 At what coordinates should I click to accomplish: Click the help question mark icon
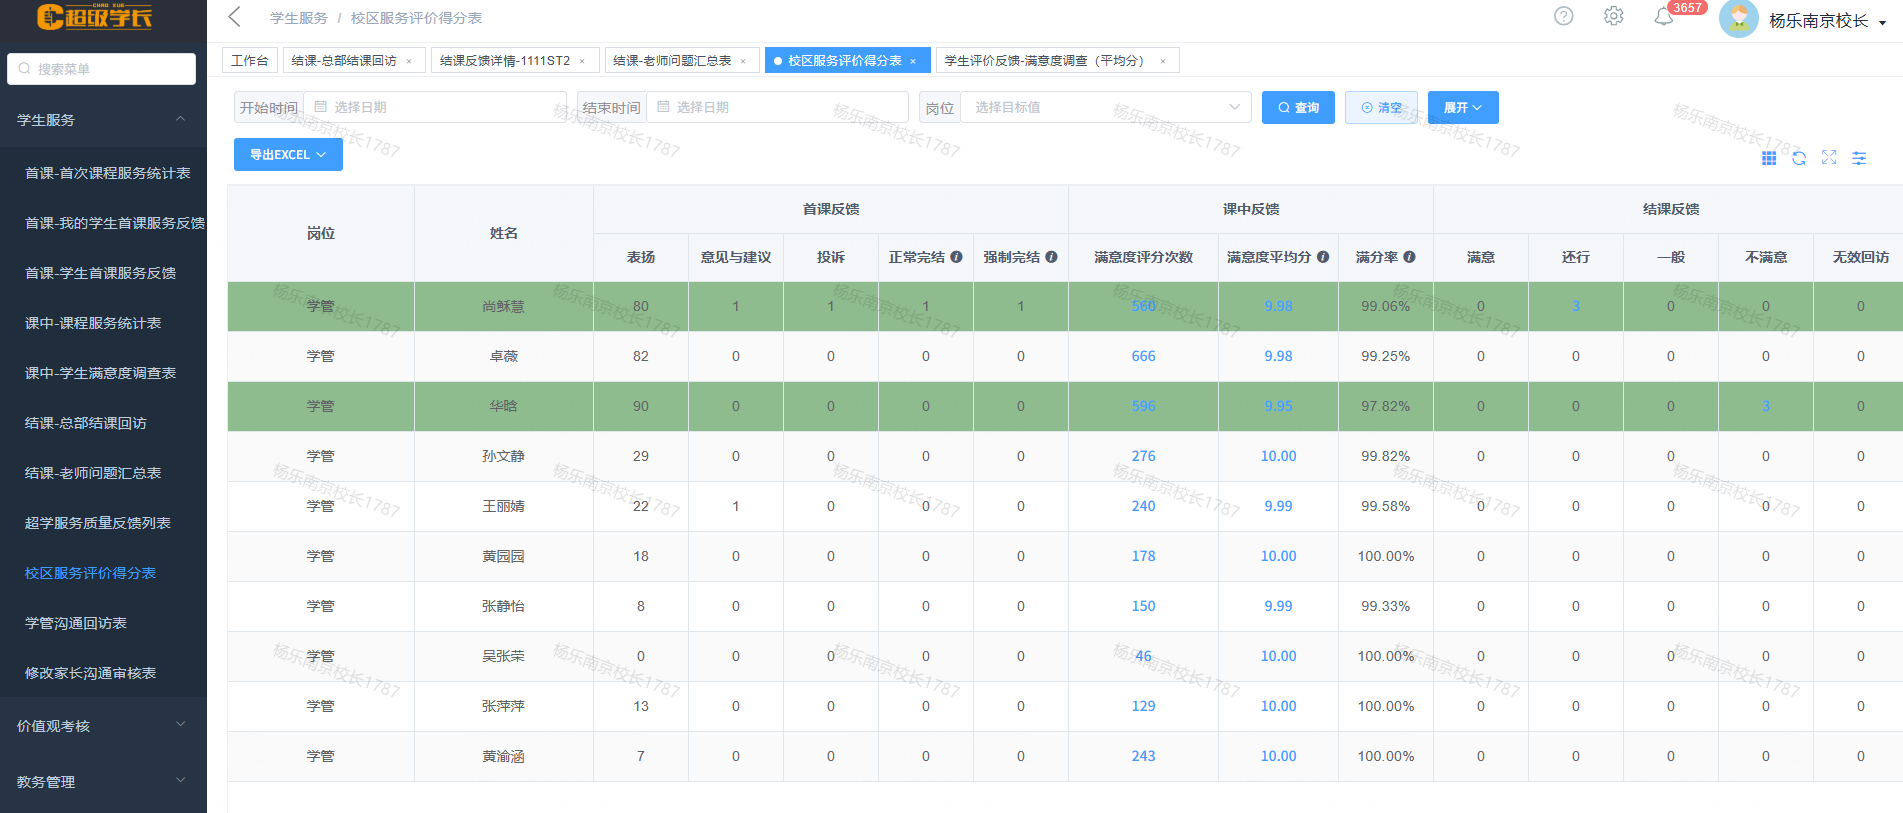1563,16
